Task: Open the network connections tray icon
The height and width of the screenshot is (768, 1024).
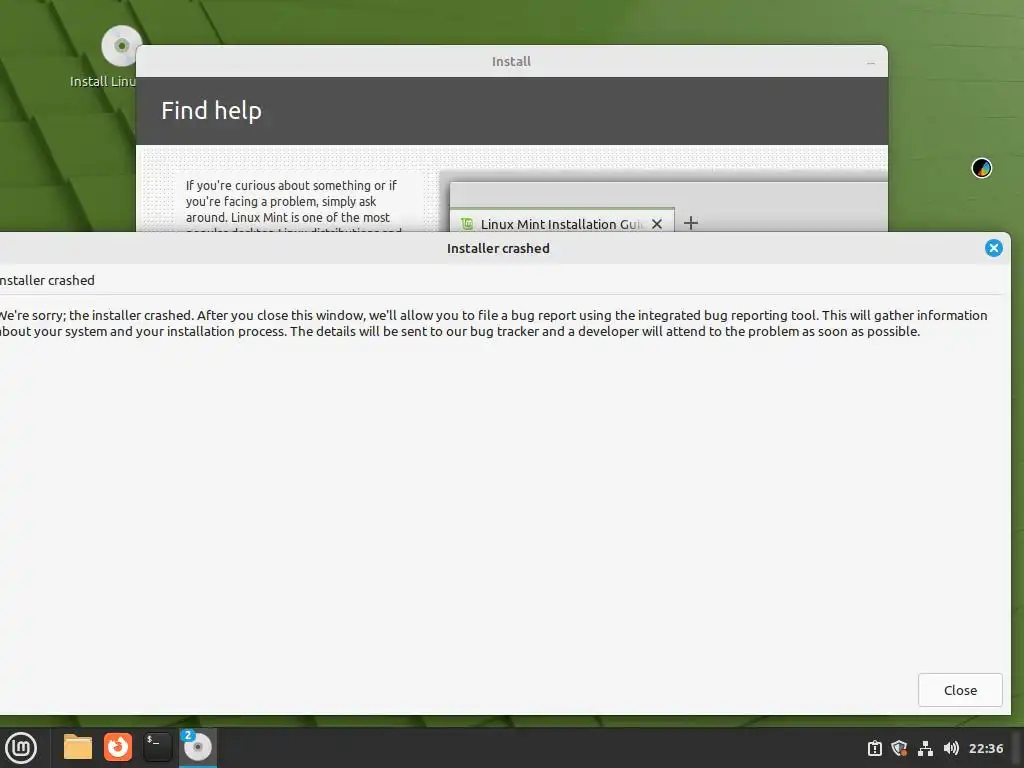Action: tap(925, 748)
